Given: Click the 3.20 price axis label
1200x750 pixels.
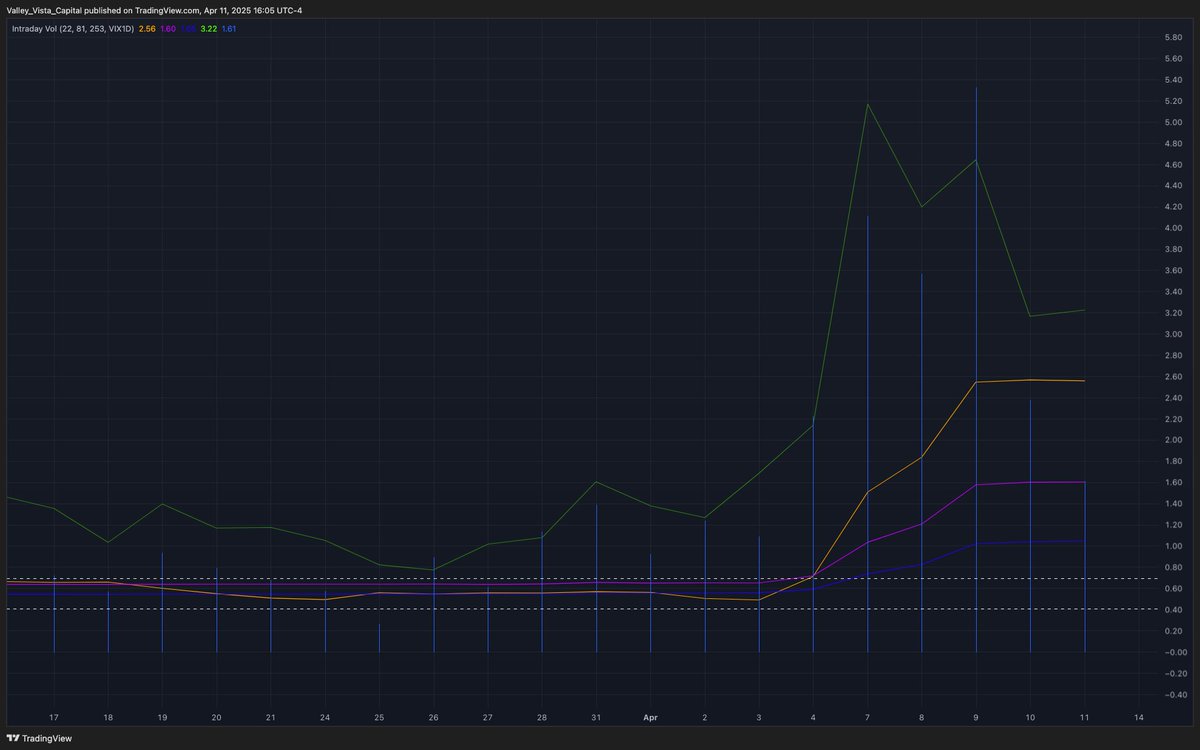Looking at the screenshot, I should [1174, 313].
